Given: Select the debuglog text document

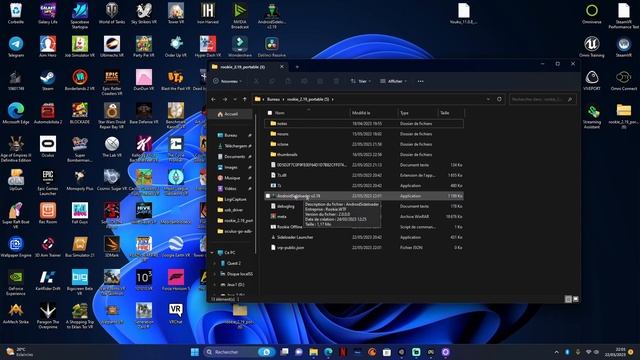Looking at the screenshot, I should click(364, 206).
